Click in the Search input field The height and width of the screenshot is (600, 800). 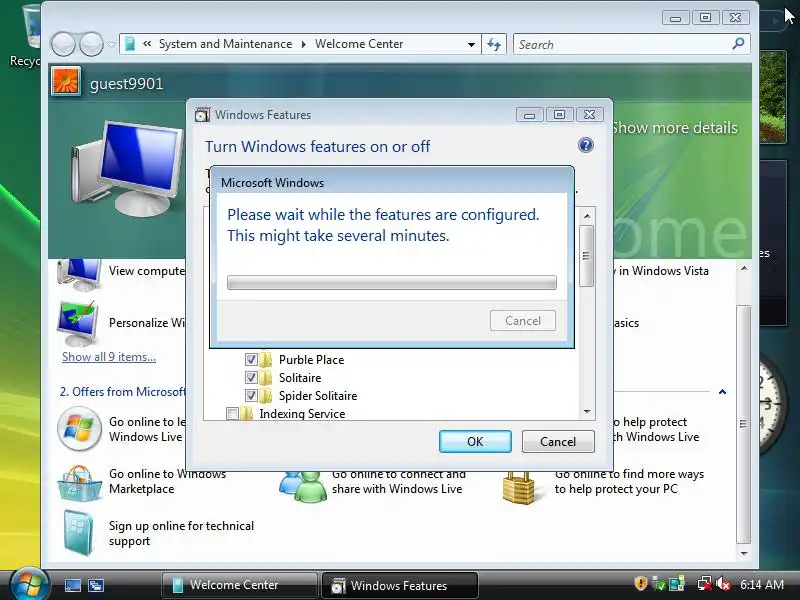coord(622,44)
